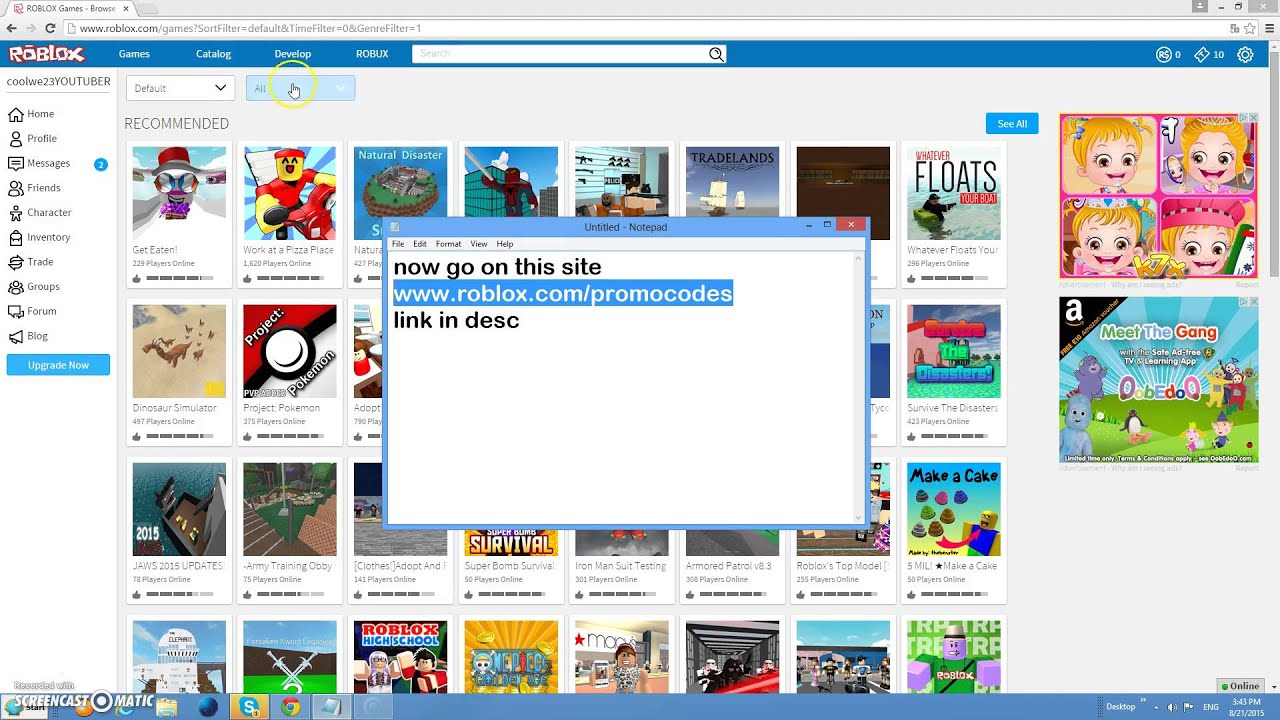Click the Messages unread count badge
Screen dimensions: 1280x720
coord(100,164)
